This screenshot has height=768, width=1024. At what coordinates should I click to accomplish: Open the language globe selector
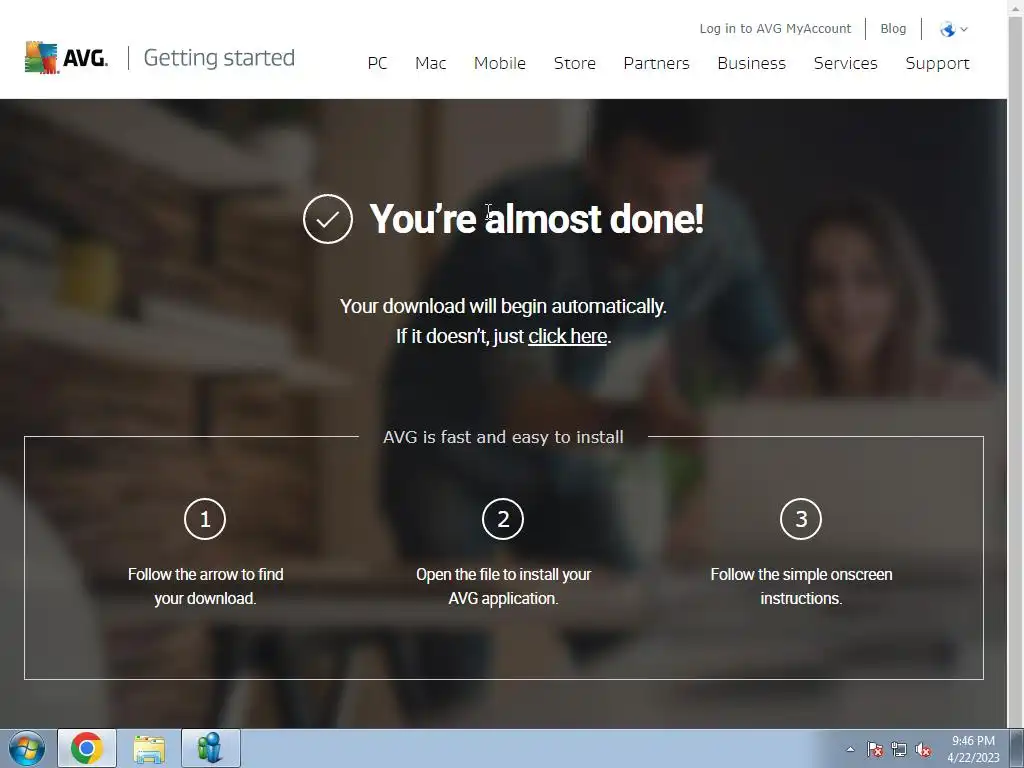pyautogui.click(x=953, y=29)
